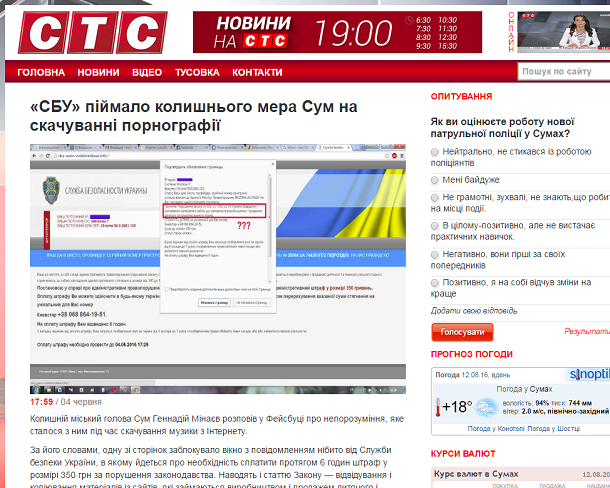Image resolution: width=610 pixels, height=488 pixels.
Task: Open the online broadcast video thumbnail
Action: (x=563, y=32)
